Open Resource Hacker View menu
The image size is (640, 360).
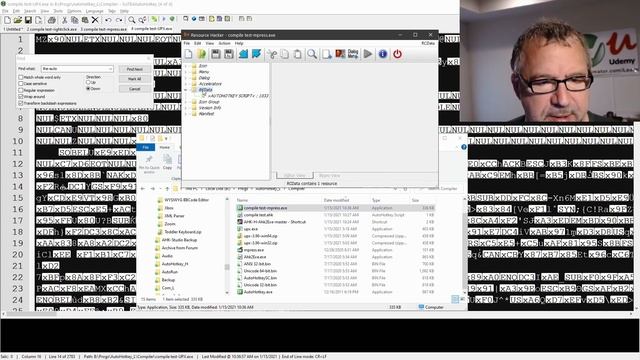coord(210,43)
